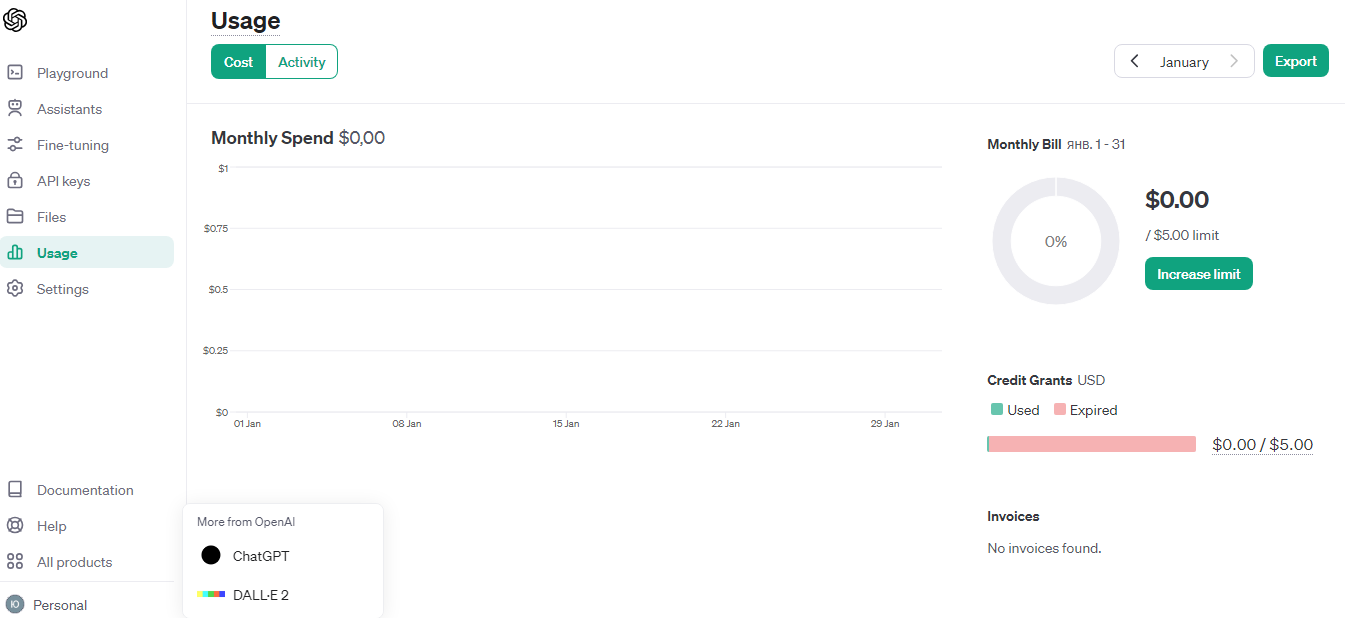
Task: Open Fine-tuning sliders icon
Action: 15,145
